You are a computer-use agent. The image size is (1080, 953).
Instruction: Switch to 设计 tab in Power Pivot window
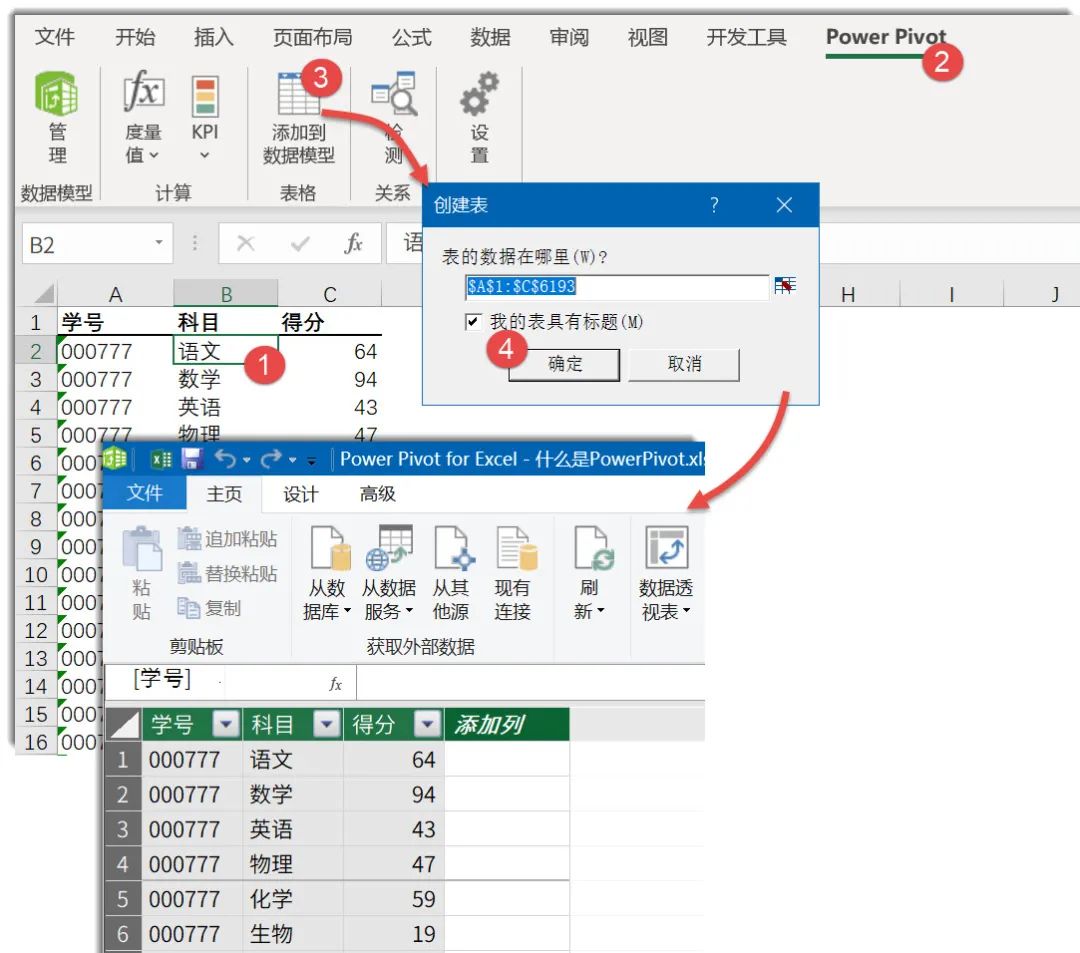click(301, 494)
